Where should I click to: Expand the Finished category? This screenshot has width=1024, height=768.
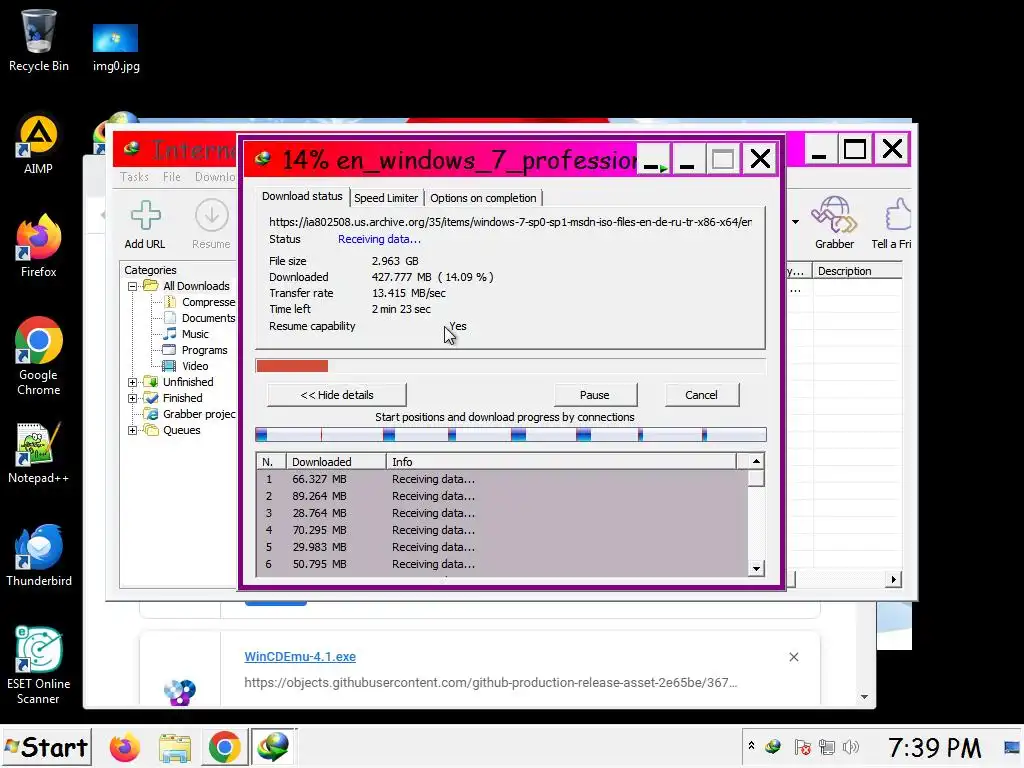tap(133, 398)
